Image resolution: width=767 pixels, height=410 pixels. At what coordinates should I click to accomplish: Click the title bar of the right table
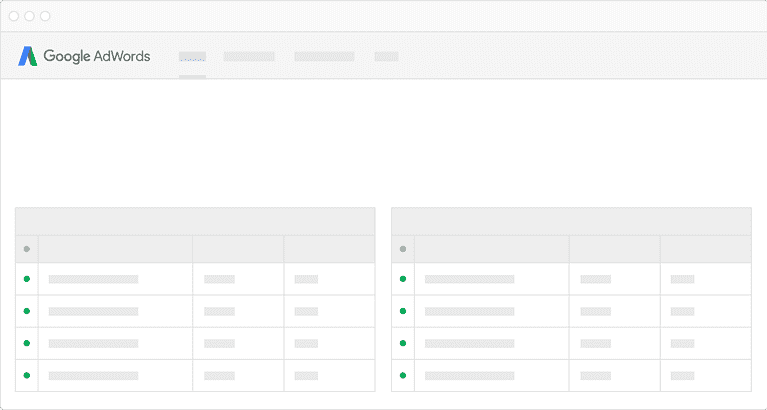point(571,221)
